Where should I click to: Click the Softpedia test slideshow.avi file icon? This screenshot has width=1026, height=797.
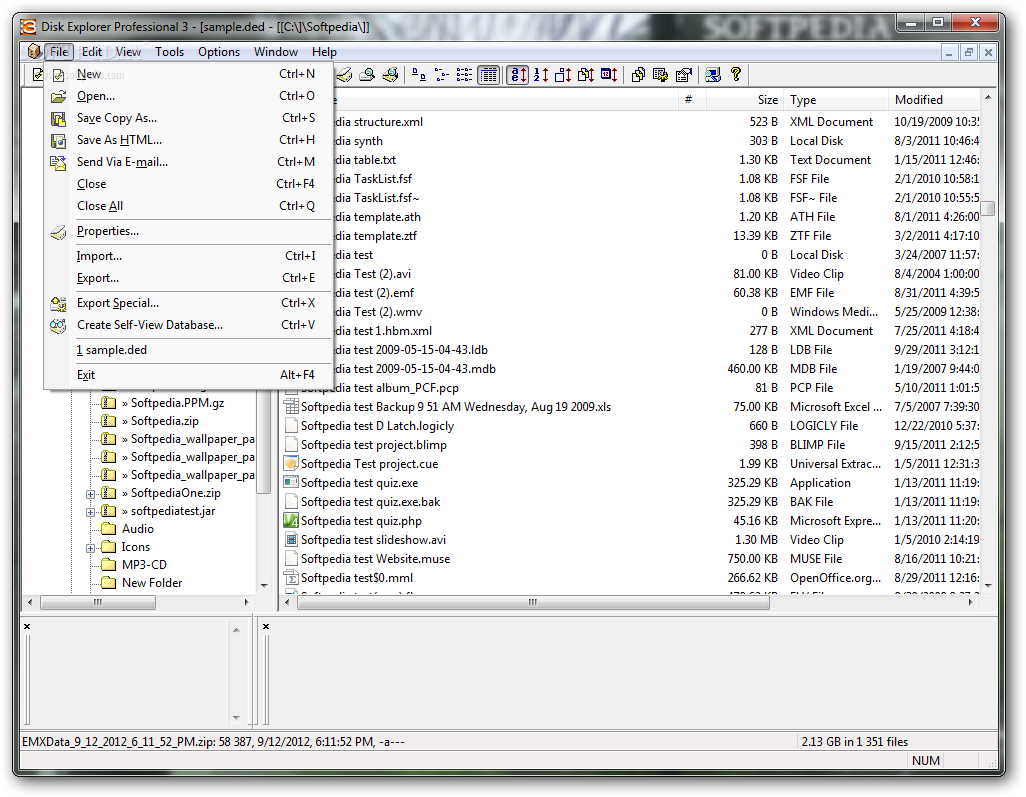click(291, 540)
